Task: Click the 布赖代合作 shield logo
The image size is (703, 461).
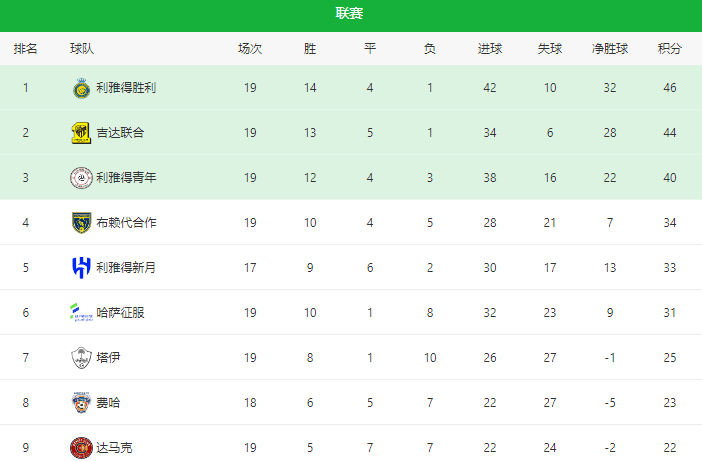Action: (81, 223)
